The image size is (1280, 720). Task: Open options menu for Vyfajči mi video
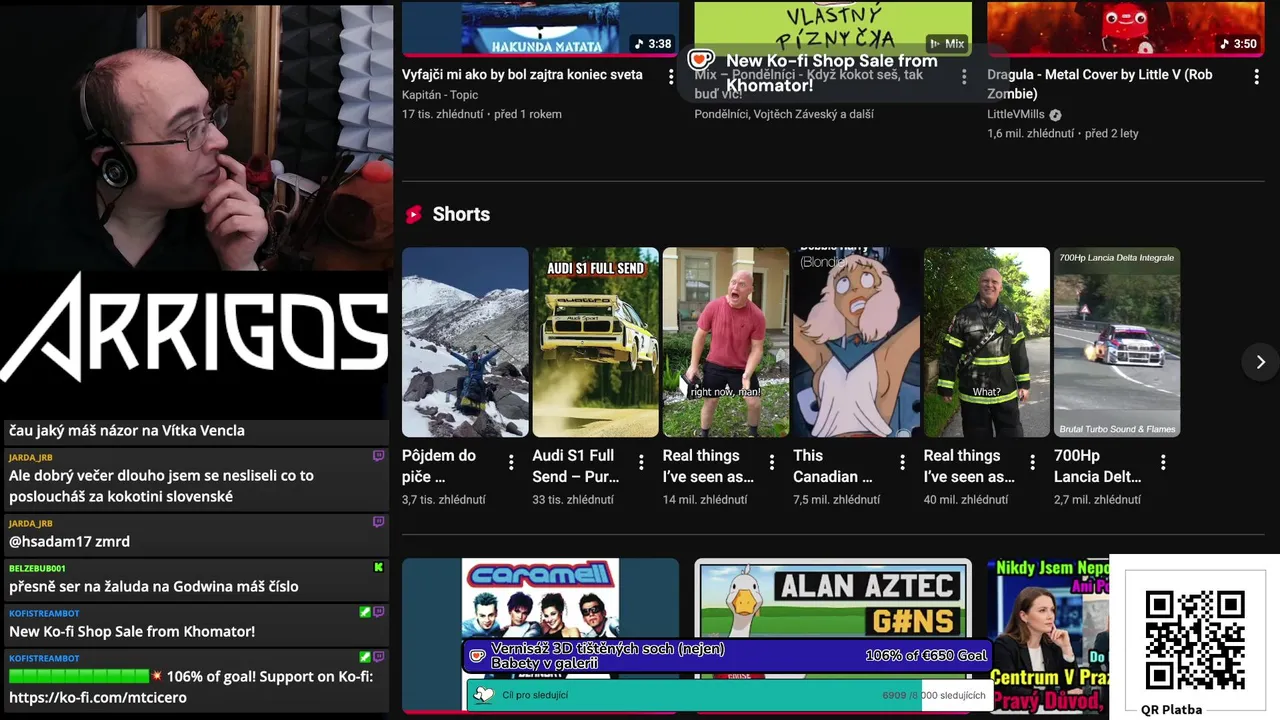(671, 76)
